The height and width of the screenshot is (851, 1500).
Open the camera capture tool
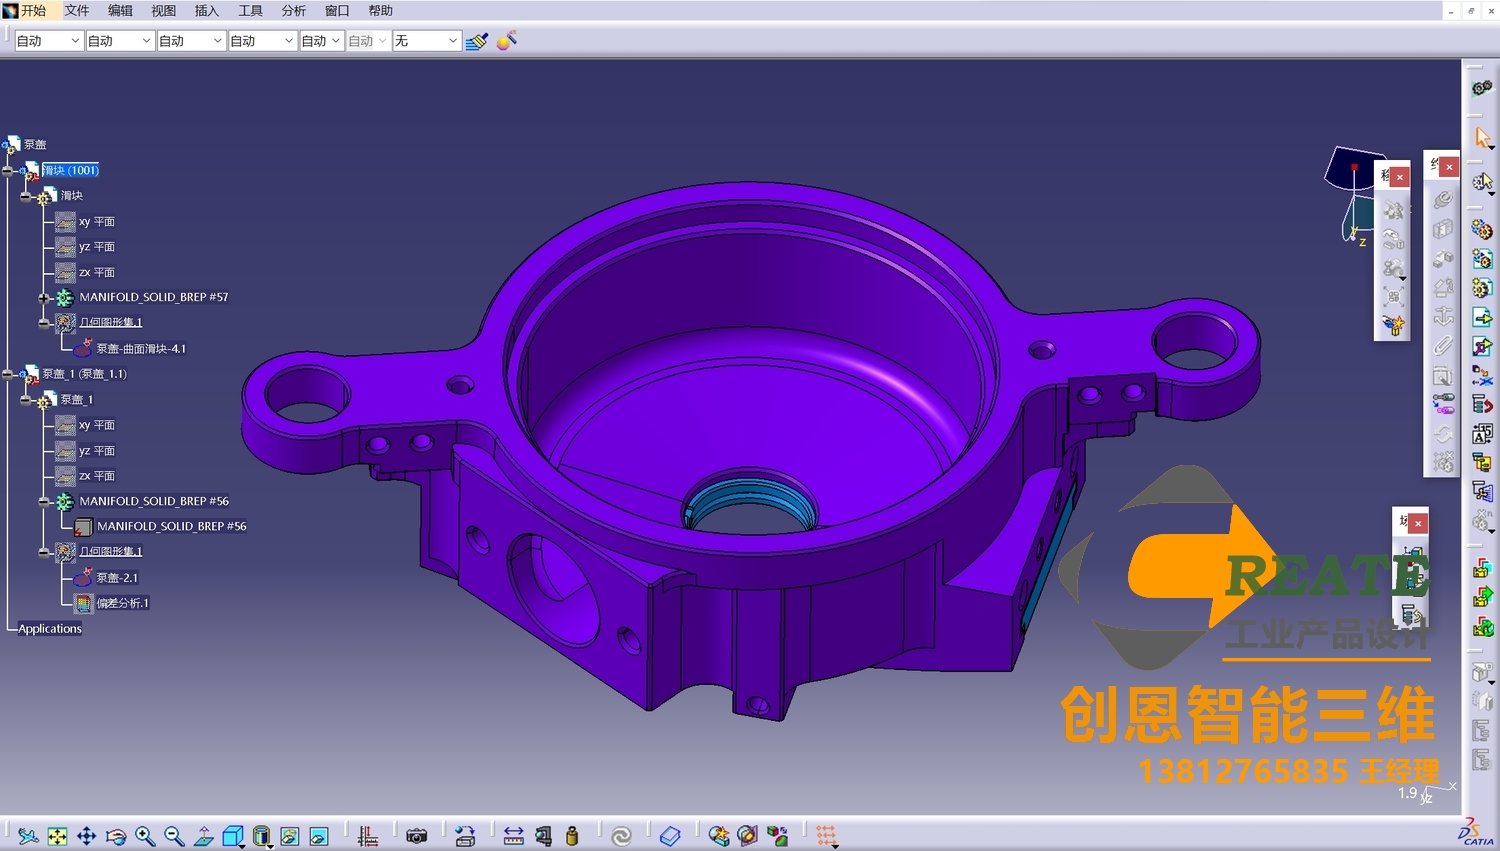point(417,836)
